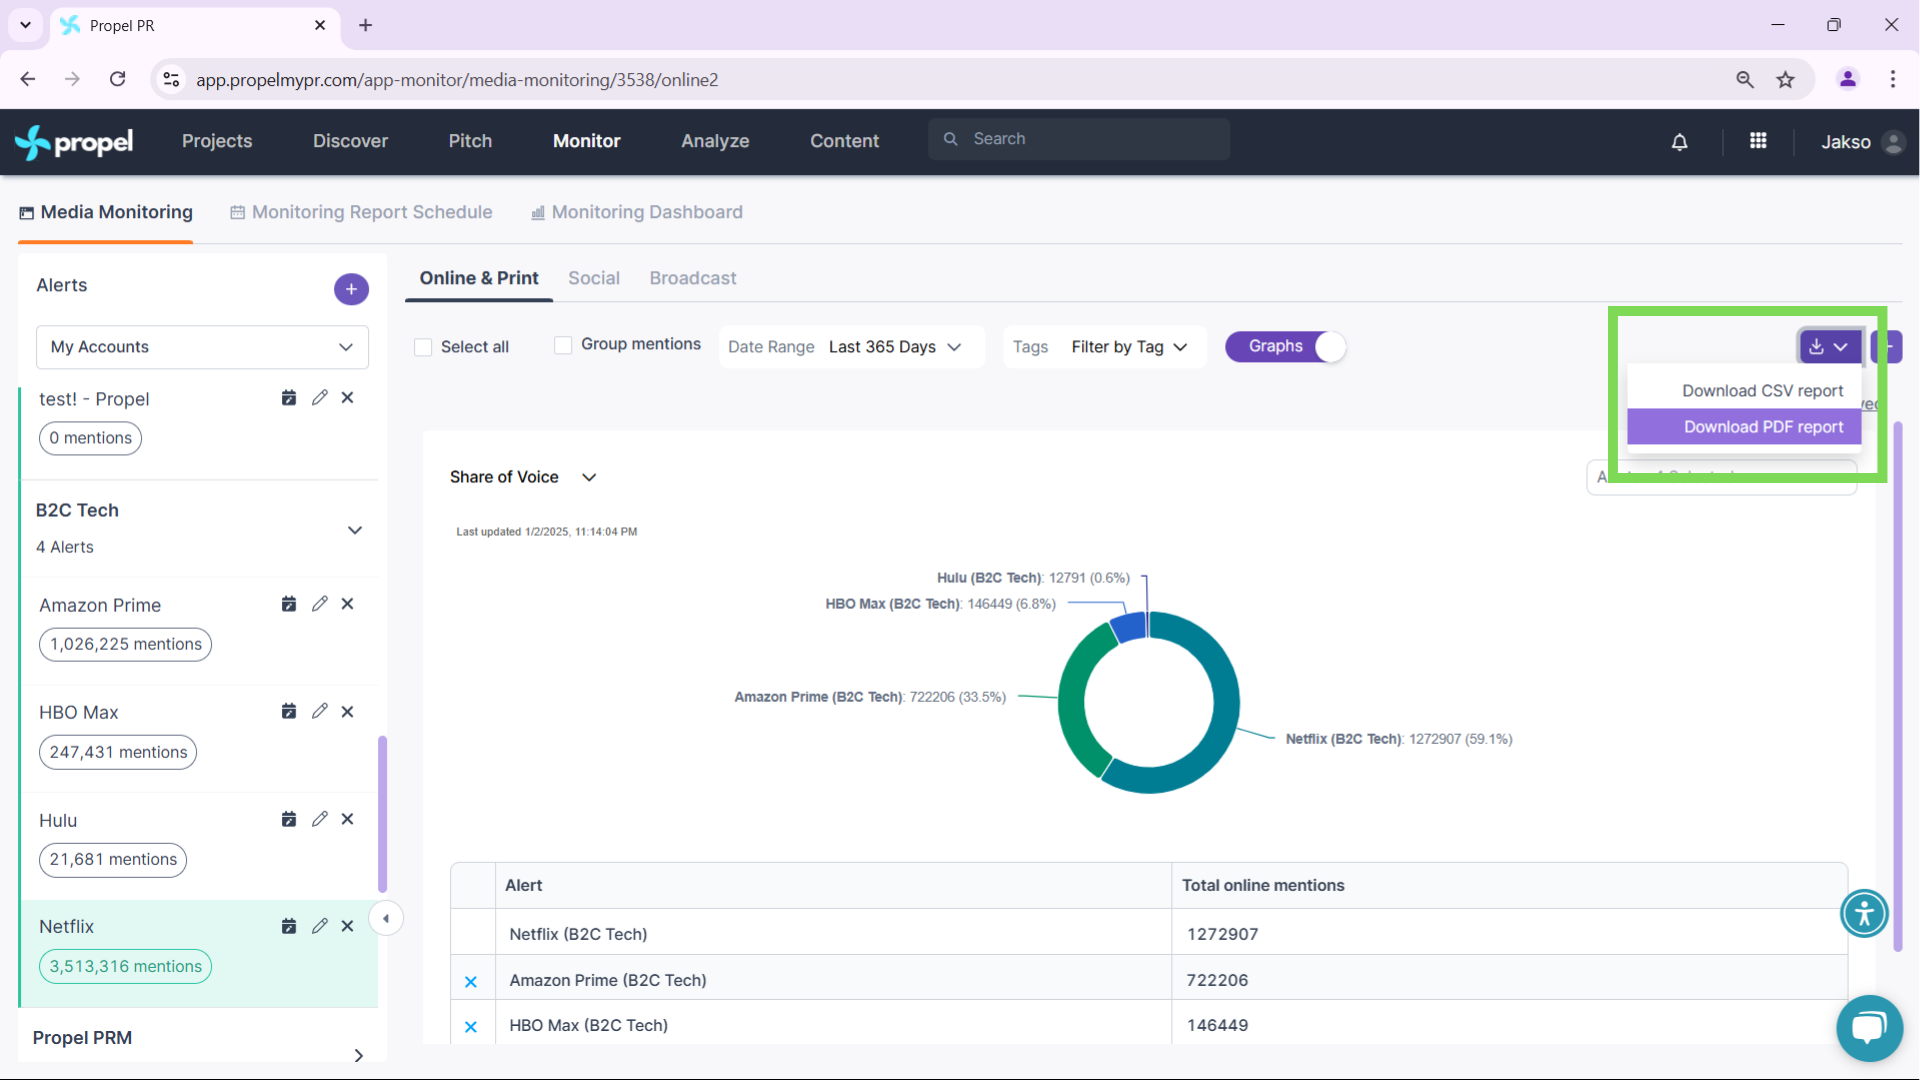Viewport: 1920px width, 1080px height.
Task: Open schedule for Amazon Prime alert
Action: pyautogui.click(x=289, y=604)
